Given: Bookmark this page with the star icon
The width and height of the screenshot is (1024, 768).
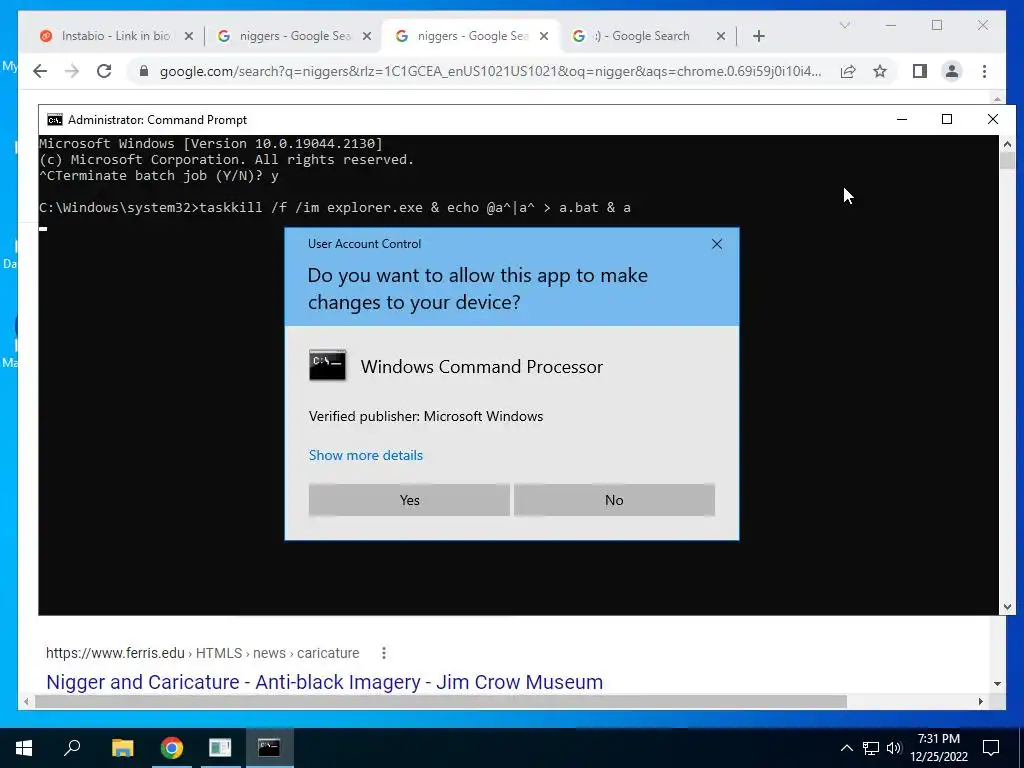Looking at the screenshot, I should (x=880, y=71).
